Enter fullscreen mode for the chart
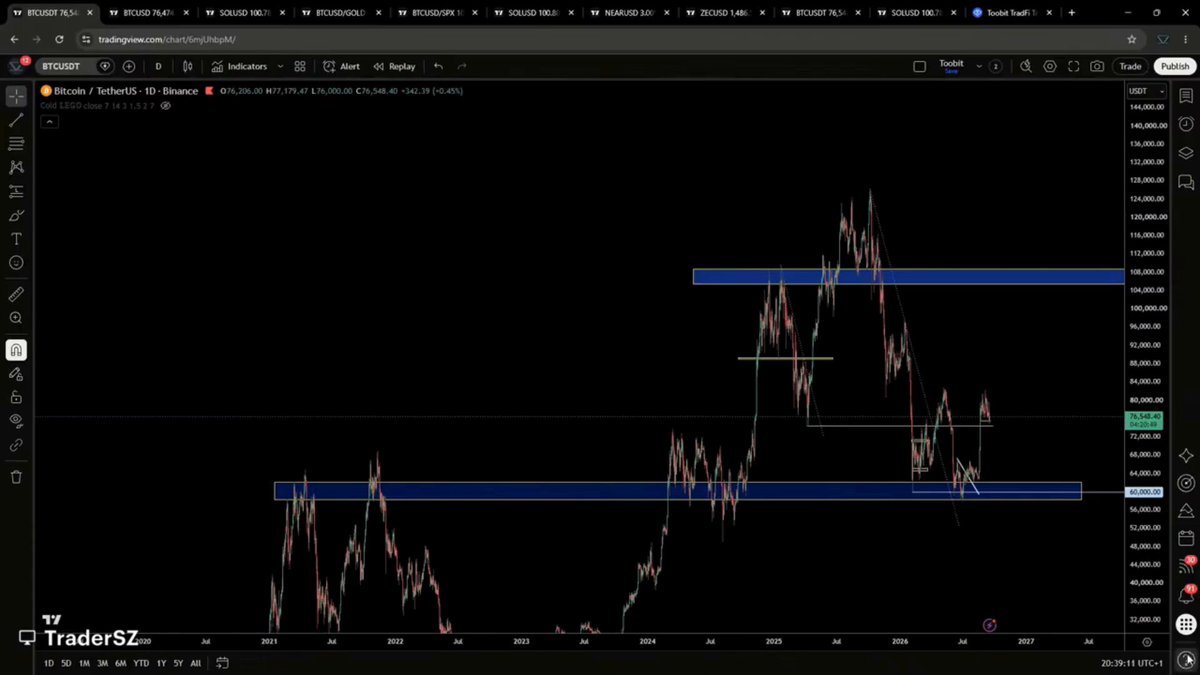Viewport: 1200px width, 675px height. tap(1074, 66)
